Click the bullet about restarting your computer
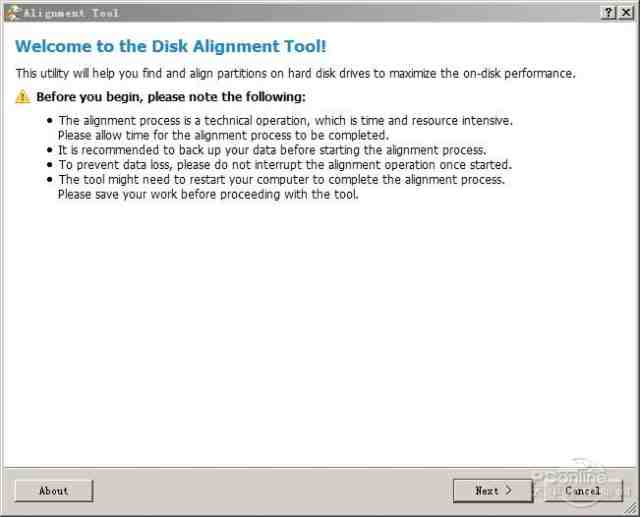Viewport: 640px width, 517px height. (x=281, y=180)
